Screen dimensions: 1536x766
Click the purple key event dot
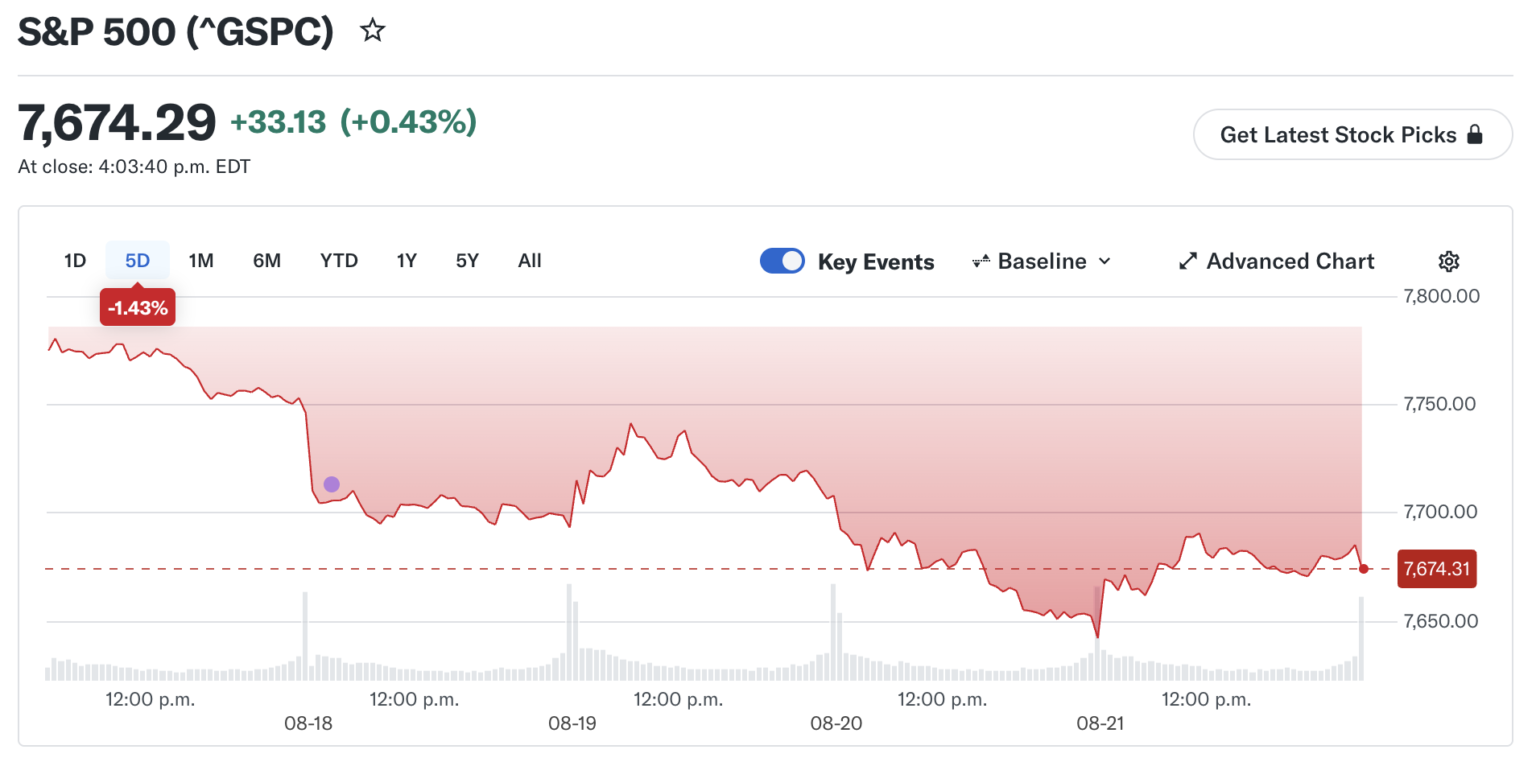pyautogui.click(x=332, y=484)
